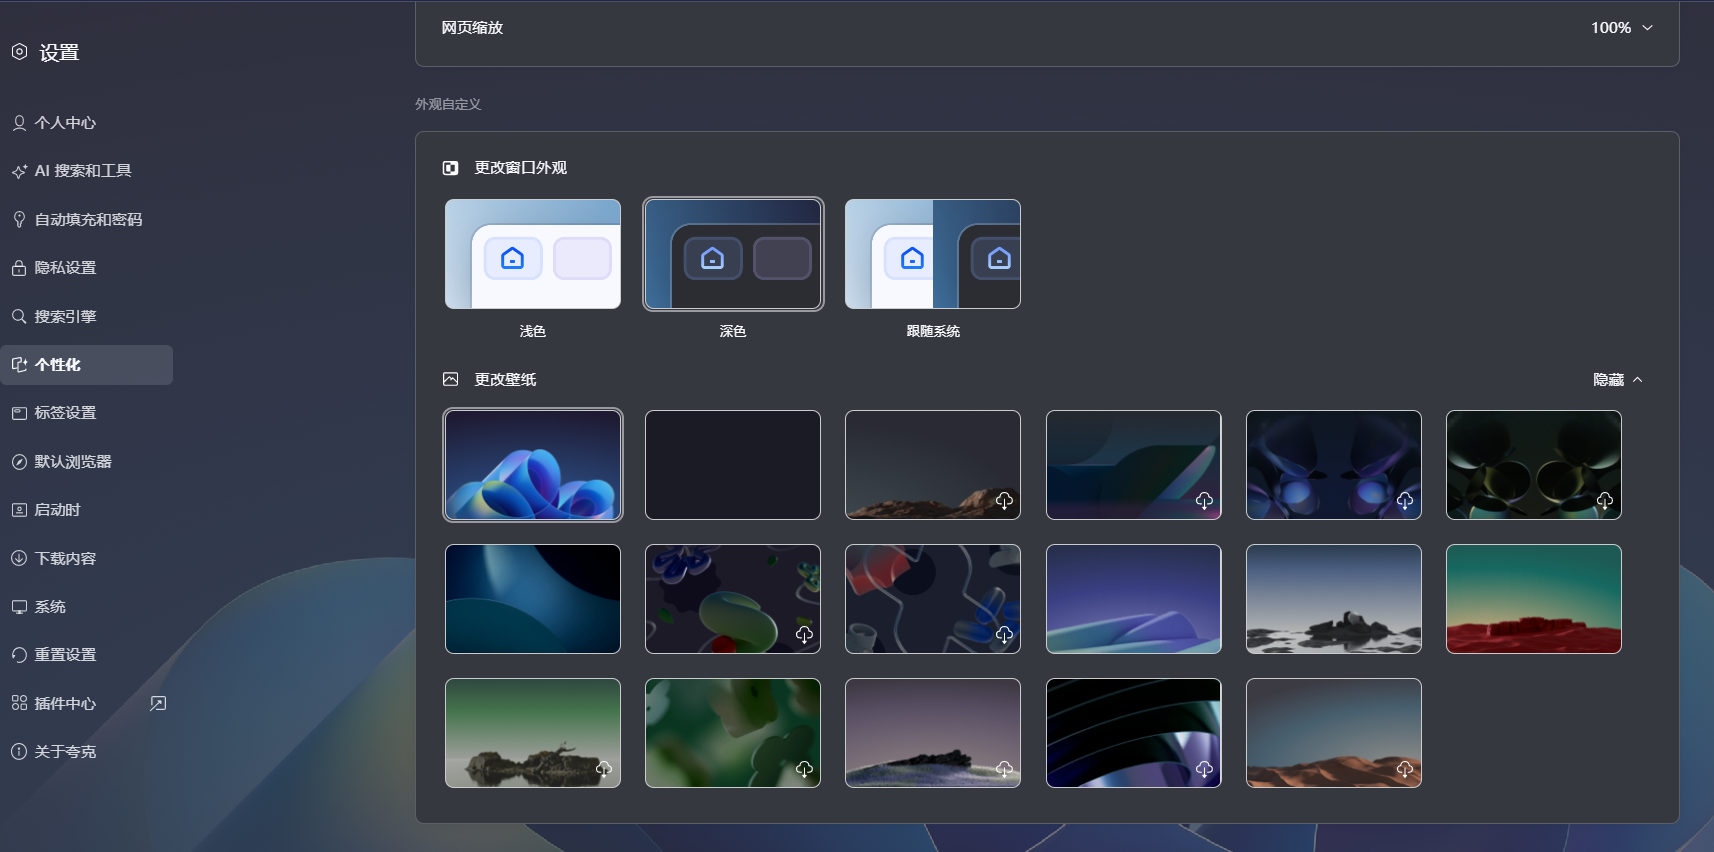
Task: Click the 系统 monitor icon
Action: click(x=19, y=607)
